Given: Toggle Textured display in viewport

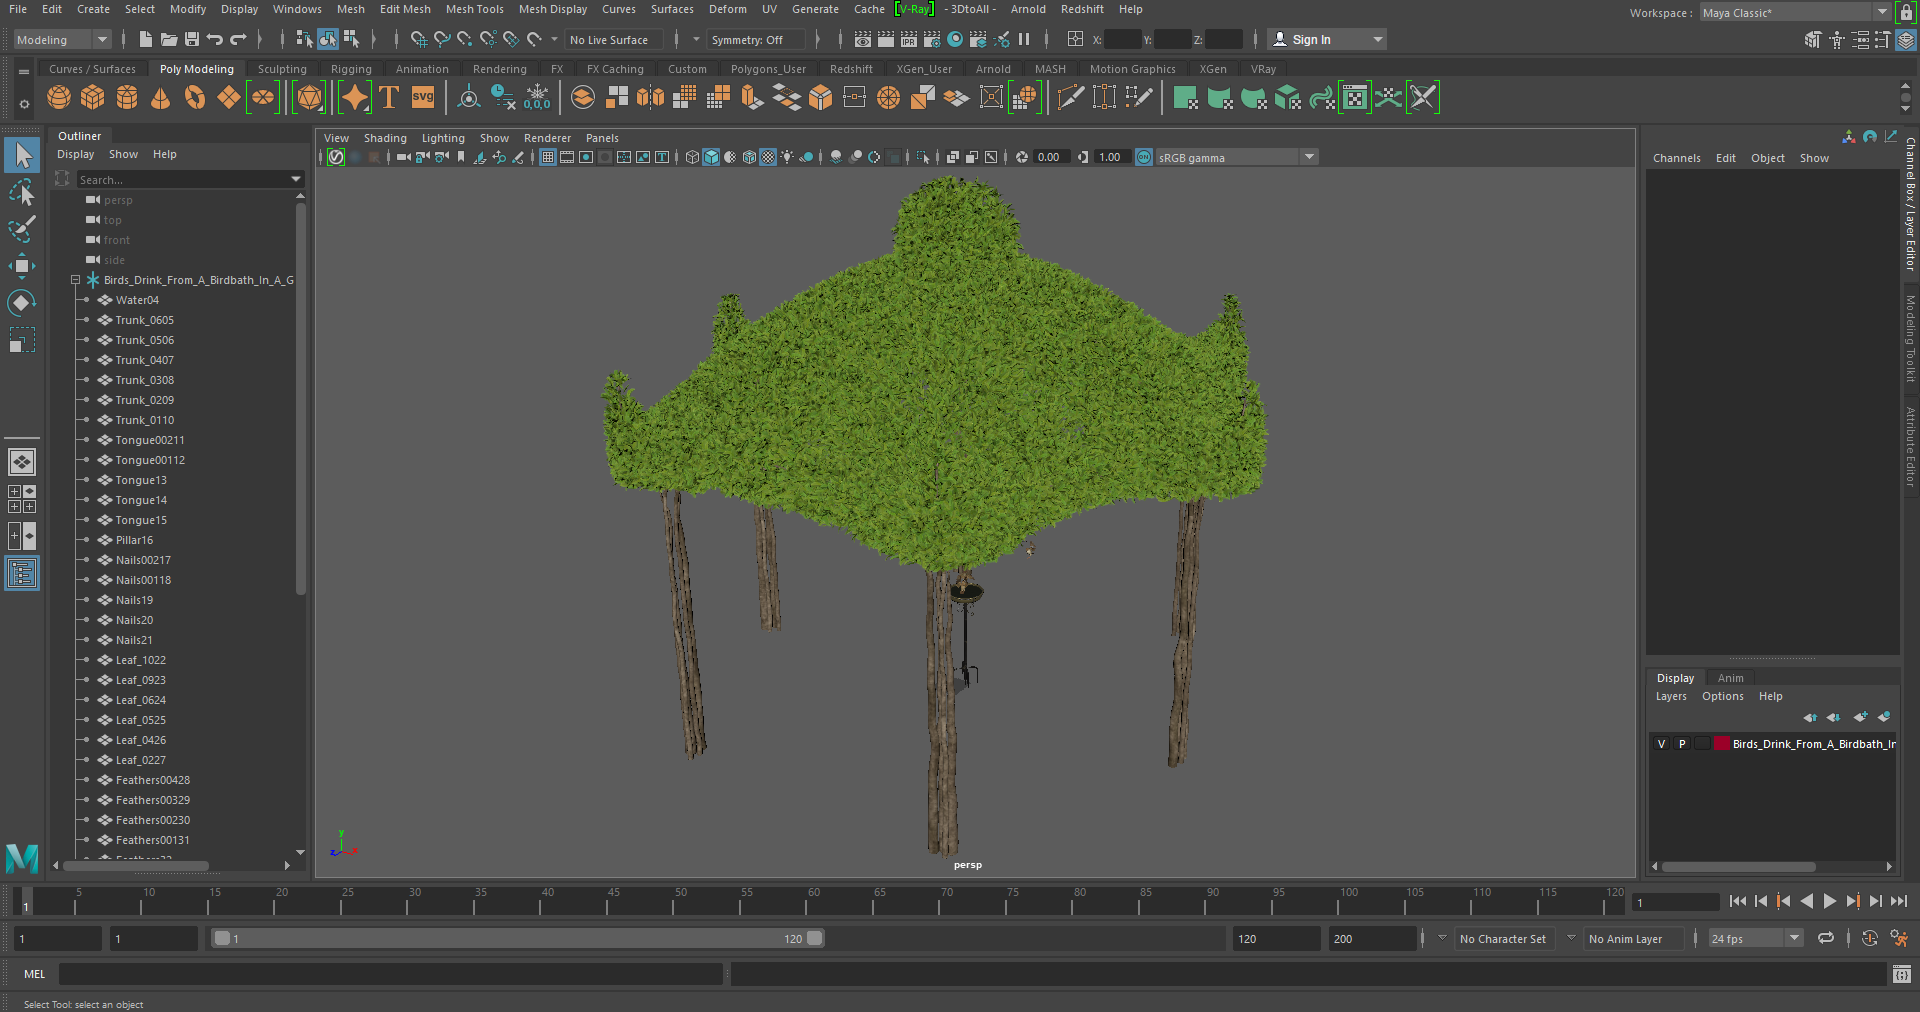Looking at the screenshot, I should point(768,157).
